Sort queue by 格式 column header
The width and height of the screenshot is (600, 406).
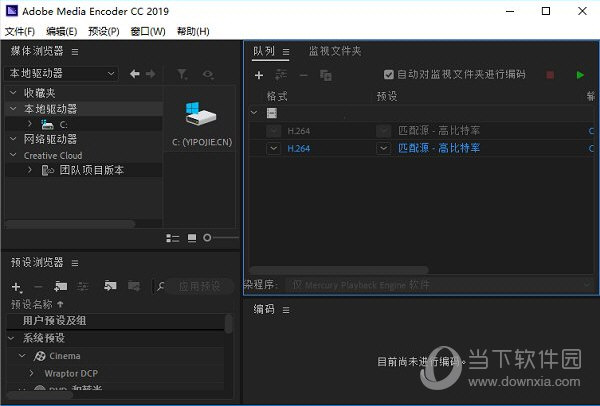[x=277, y=96]
